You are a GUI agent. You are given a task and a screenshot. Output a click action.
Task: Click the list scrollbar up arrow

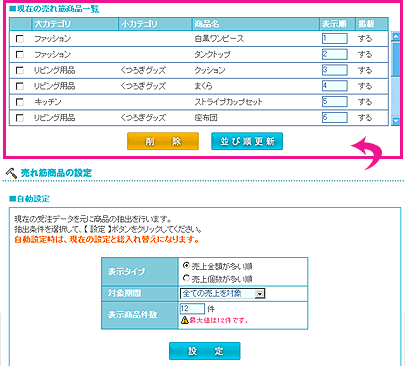point(396,36)
